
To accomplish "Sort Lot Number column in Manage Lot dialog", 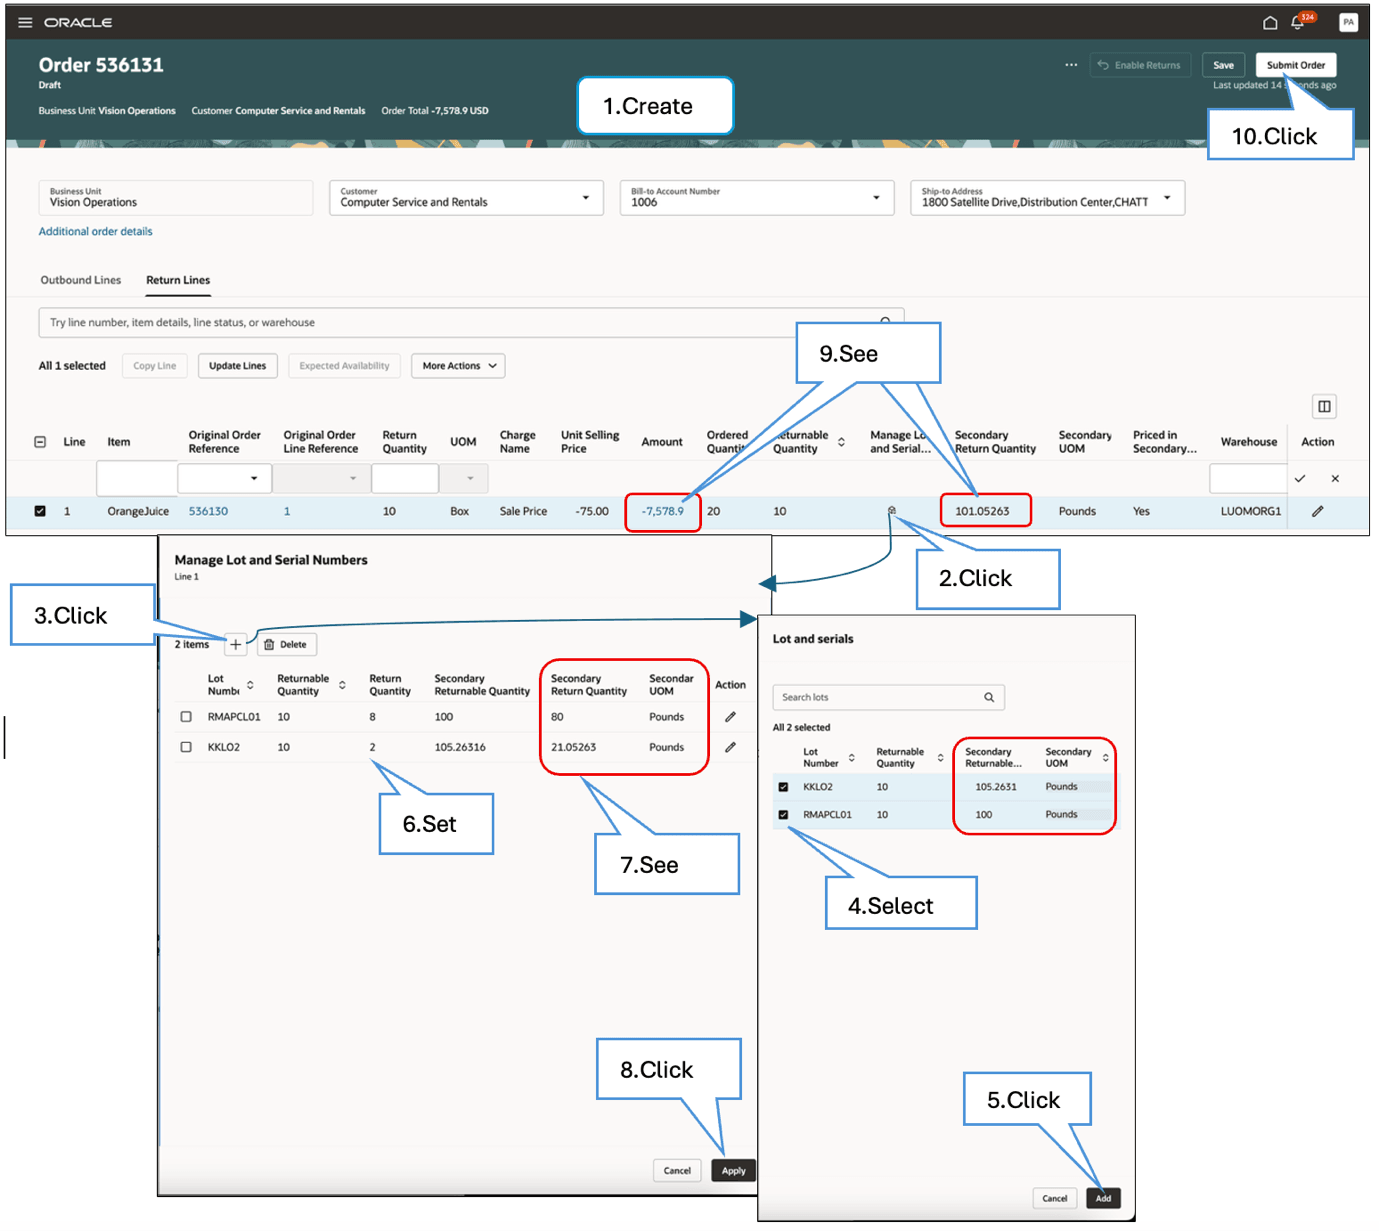I will 250,685.
